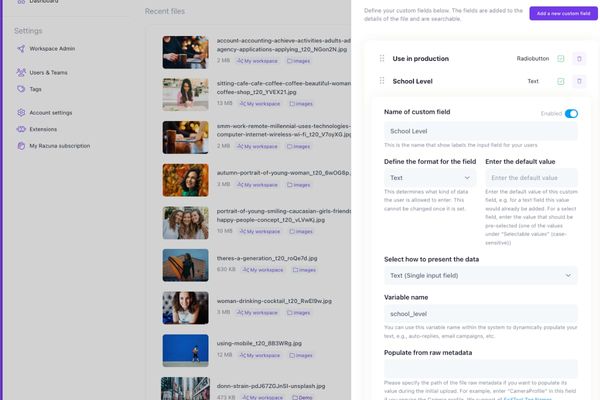600x400 pixels.
Task: Open the Select how to present data dropdown
Action: point(481,276)
